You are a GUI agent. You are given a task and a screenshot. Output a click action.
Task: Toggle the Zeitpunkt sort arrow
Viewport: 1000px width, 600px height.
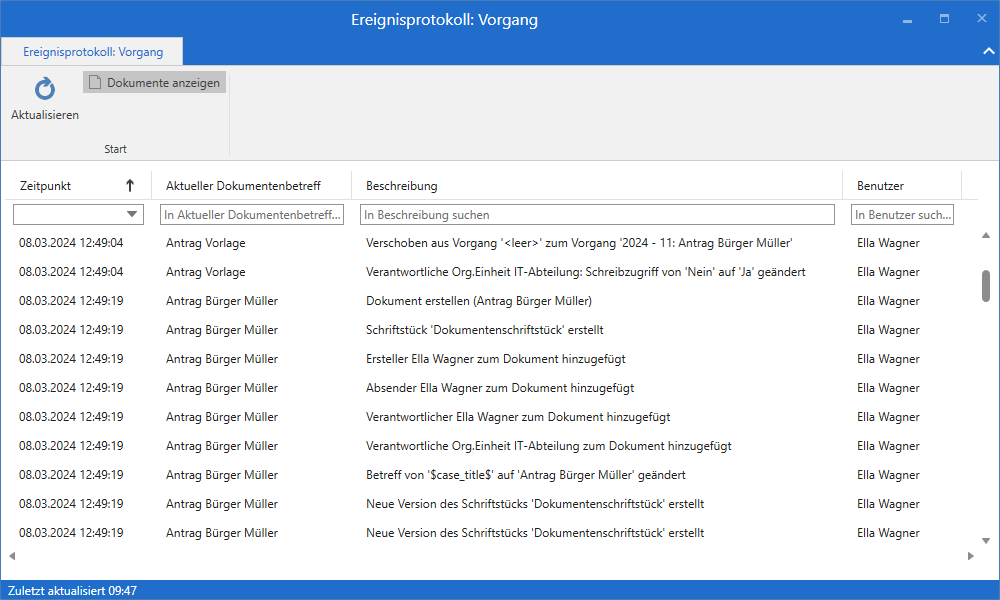[129, 186]
